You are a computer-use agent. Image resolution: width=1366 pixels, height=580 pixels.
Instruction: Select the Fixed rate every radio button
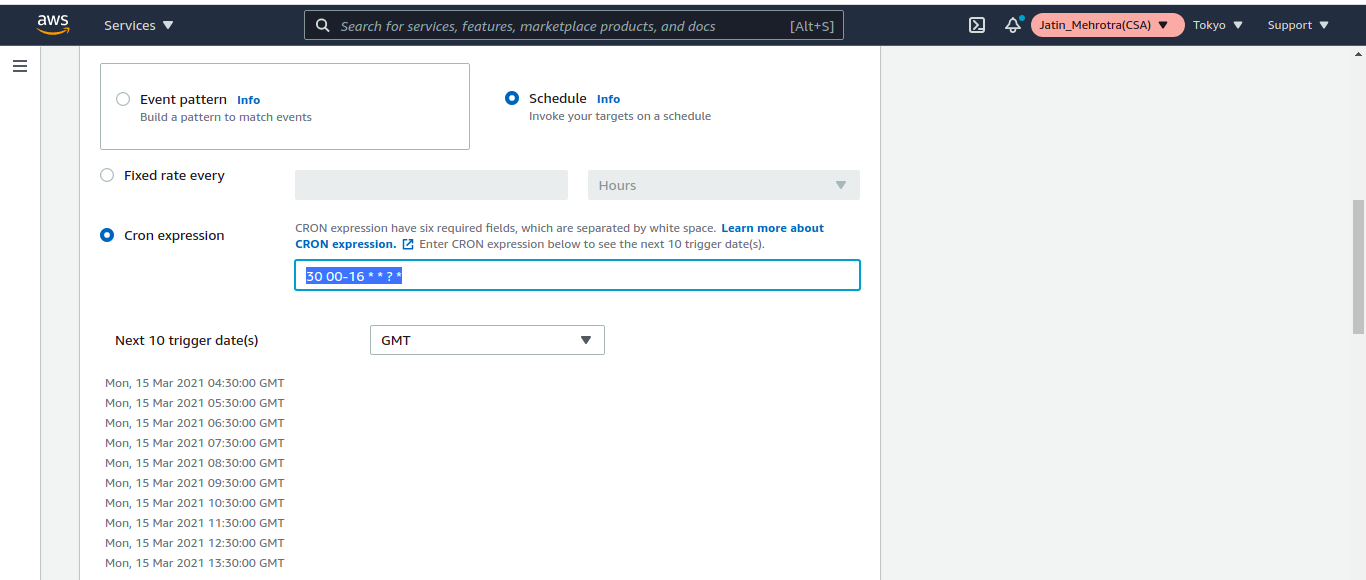coord(107,174)
